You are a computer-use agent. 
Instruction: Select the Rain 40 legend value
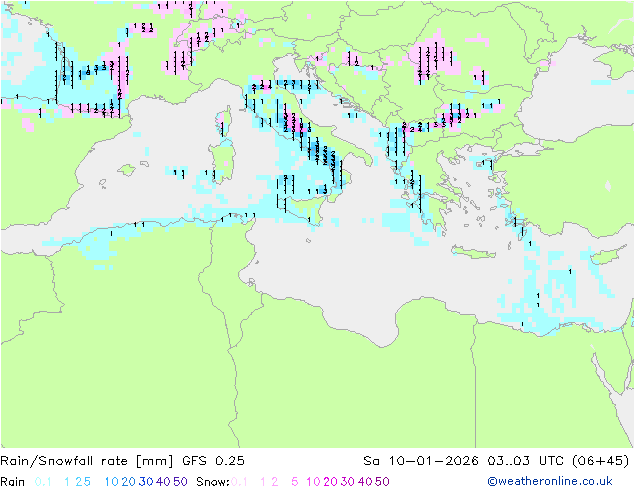(x=163, y=482)
